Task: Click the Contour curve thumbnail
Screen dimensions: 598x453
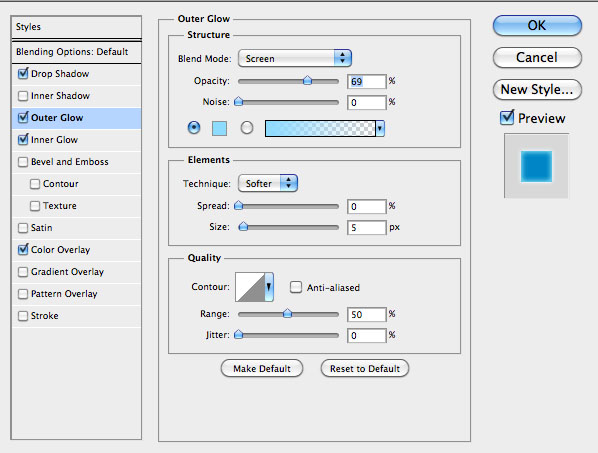Action: (x=250, y=287)
